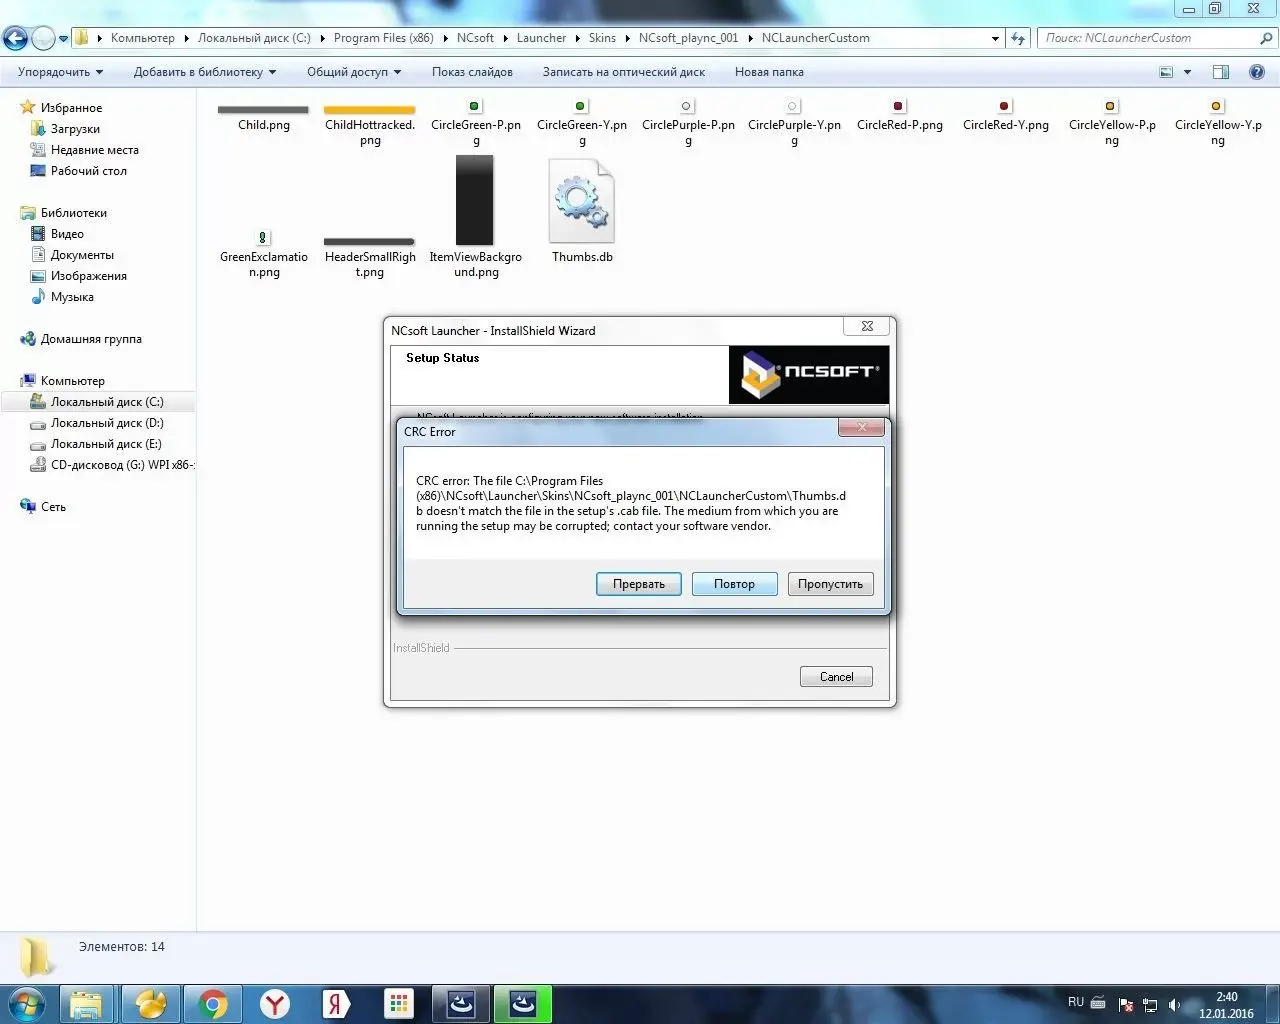Open Документы library

pyautogui.click(x=82, y=255)
